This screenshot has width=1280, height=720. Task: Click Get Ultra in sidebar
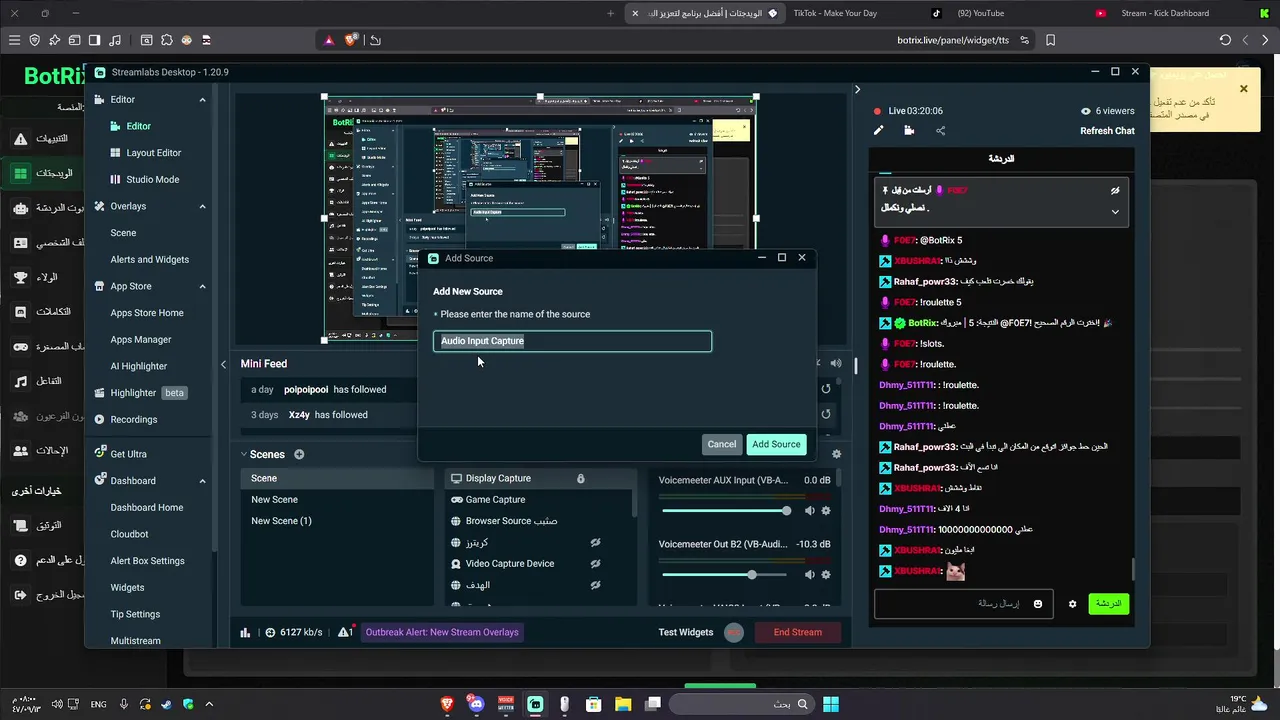pos(128,454)
